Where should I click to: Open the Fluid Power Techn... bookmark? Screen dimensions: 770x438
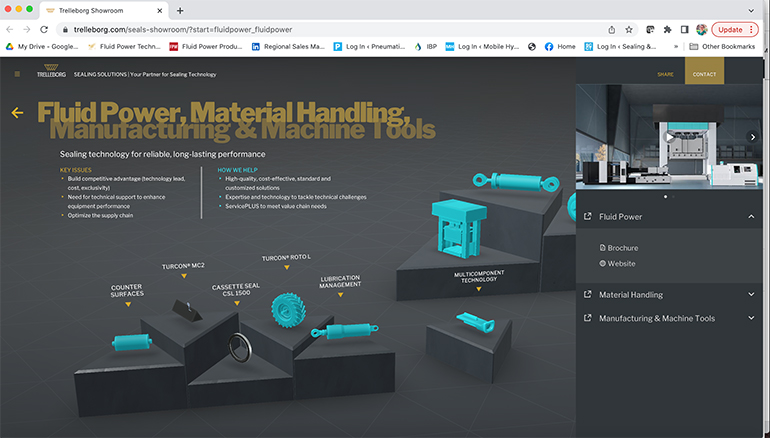pyautogui.click(x=124, y=47)
